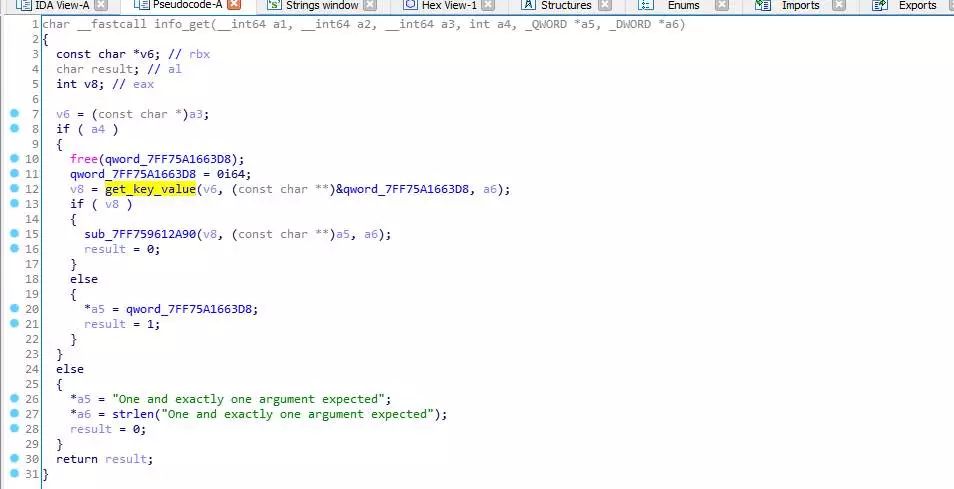
Task: Toggle breakpoint dot on line 7
Action: 15,113
